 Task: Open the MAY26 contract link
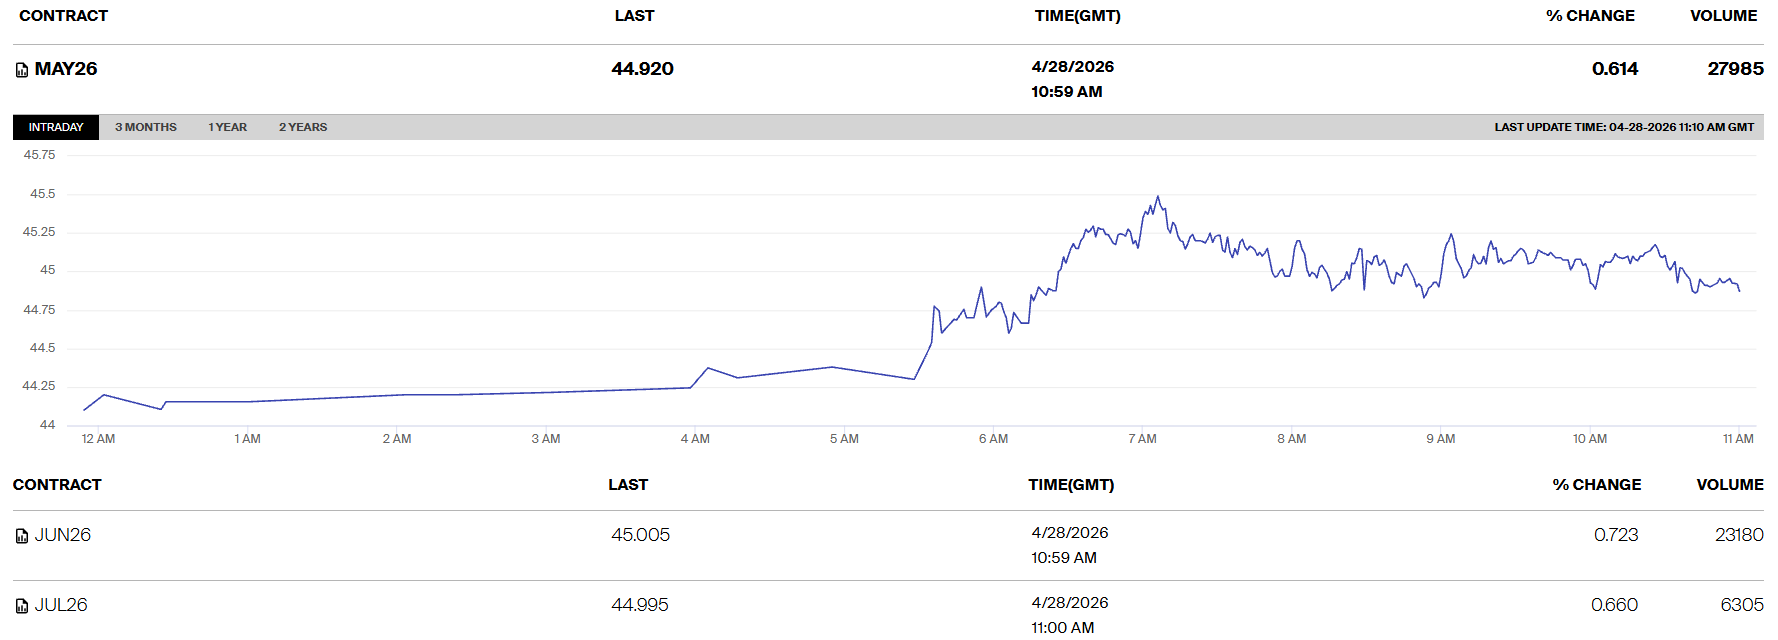tap(66, 69)
